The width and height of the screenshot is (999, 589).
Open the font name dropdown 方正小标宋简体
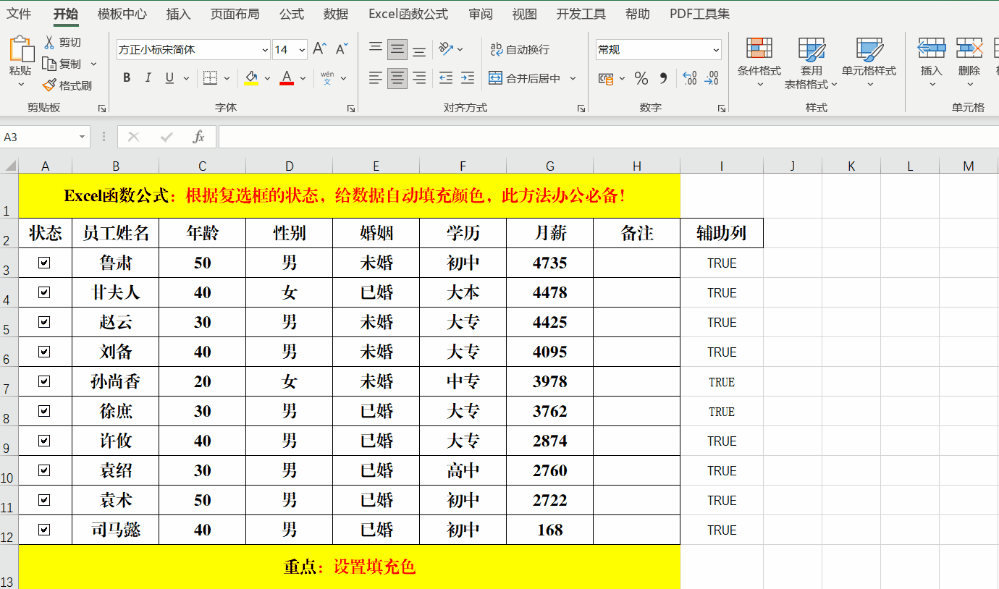click(265, 50)
